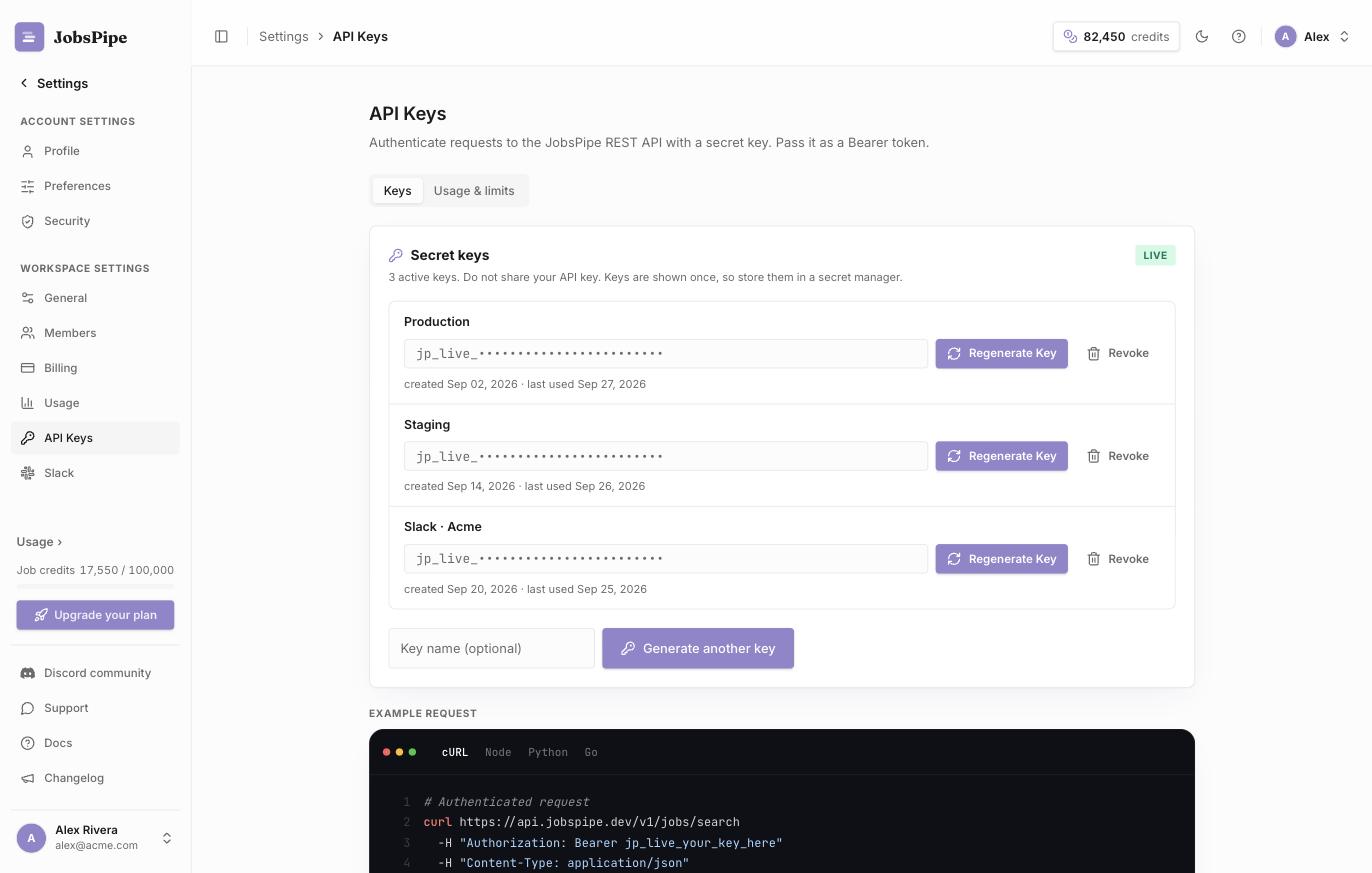Open Docs link
The height and width of the screenshot is (873, 1372).
pyautogui.click(x=95, y=743)
